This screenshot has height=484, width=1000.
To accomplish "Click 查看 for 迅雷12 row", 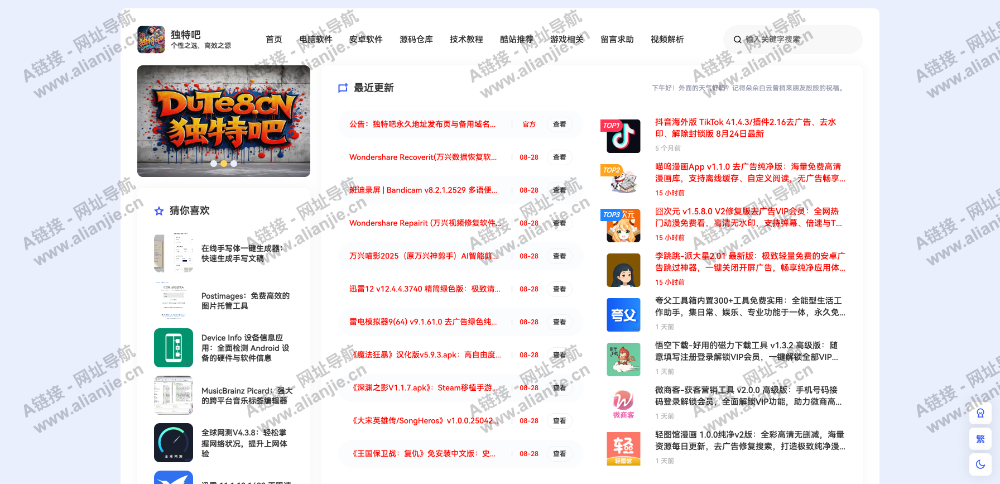I will [x=559, y=289].
